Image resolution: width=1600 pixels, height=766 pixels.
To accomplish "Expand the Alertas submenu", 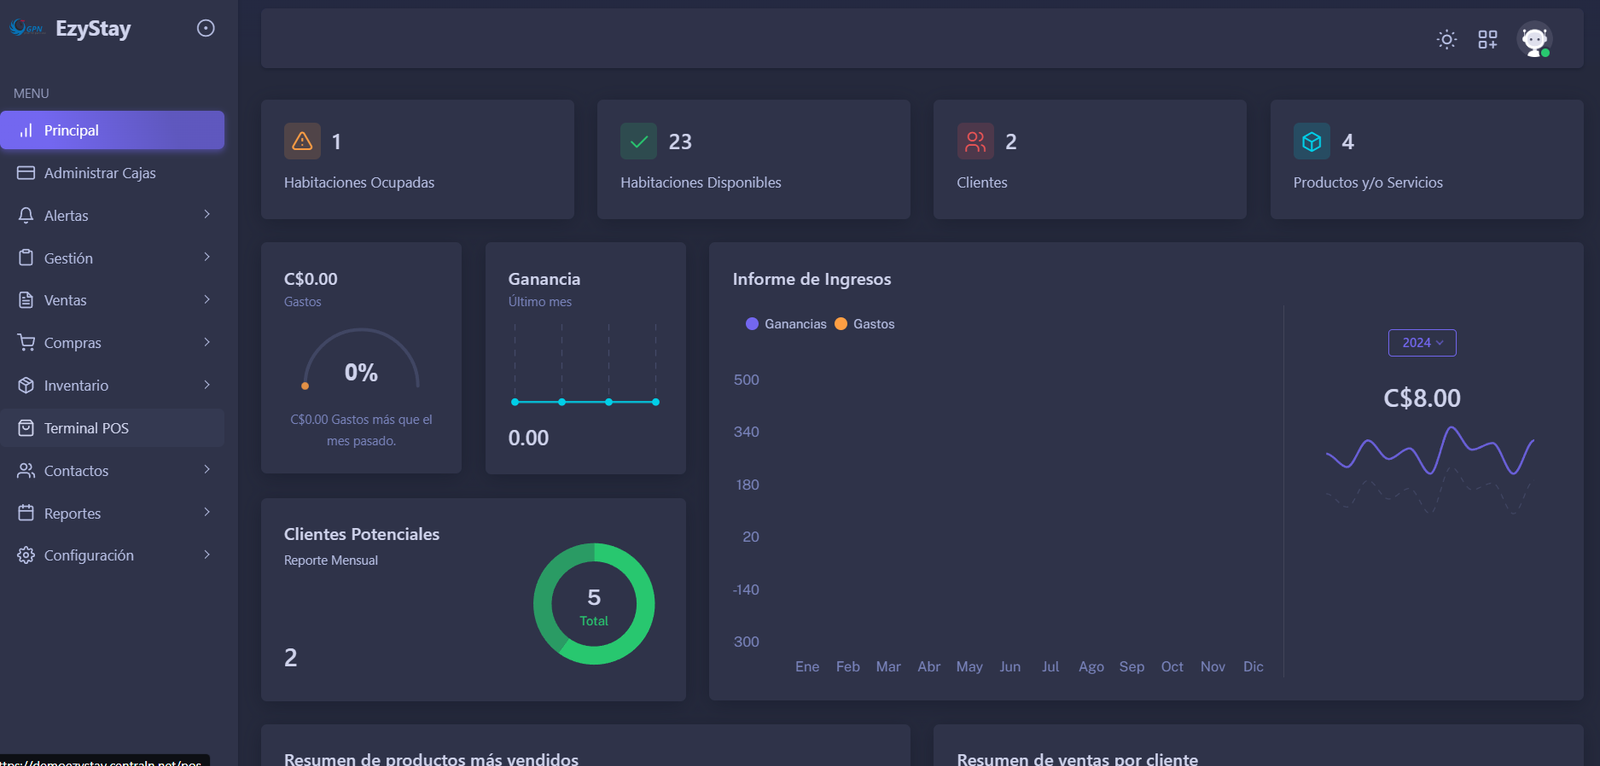I will click(207, 215).
